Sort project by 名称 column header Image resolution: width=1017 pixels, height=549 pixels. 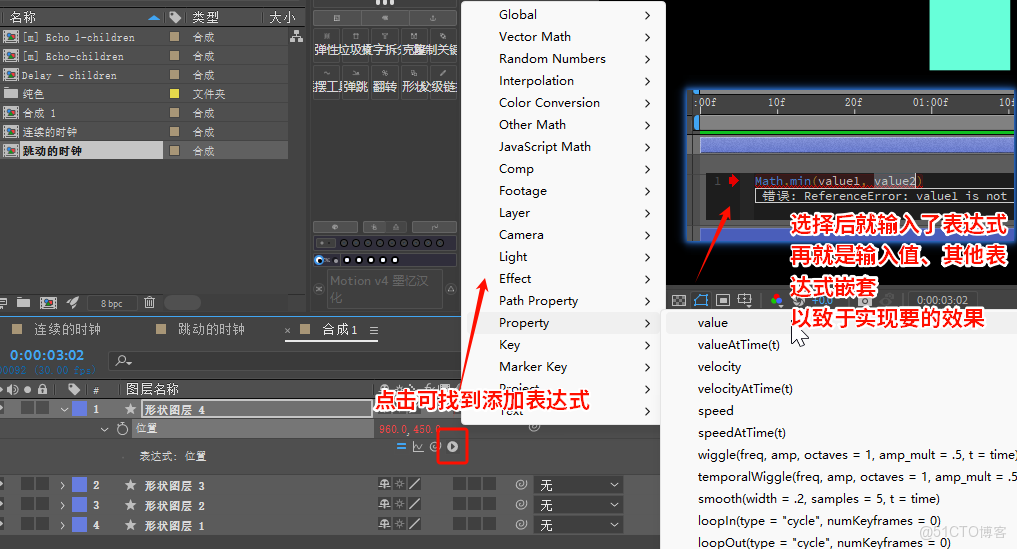click(23, 17)
